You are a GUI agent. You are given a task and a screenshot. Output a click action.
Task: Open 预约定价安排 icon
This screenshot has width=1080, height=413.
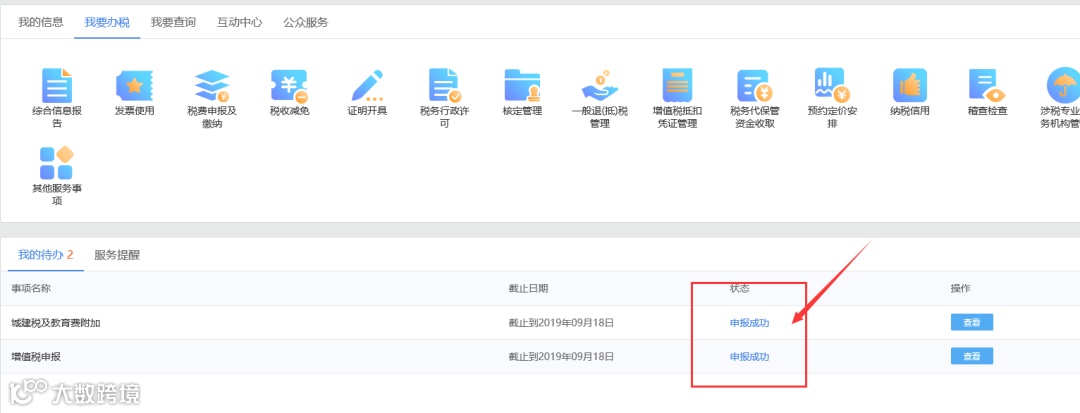pyautogui.click(x=832, y=86)
